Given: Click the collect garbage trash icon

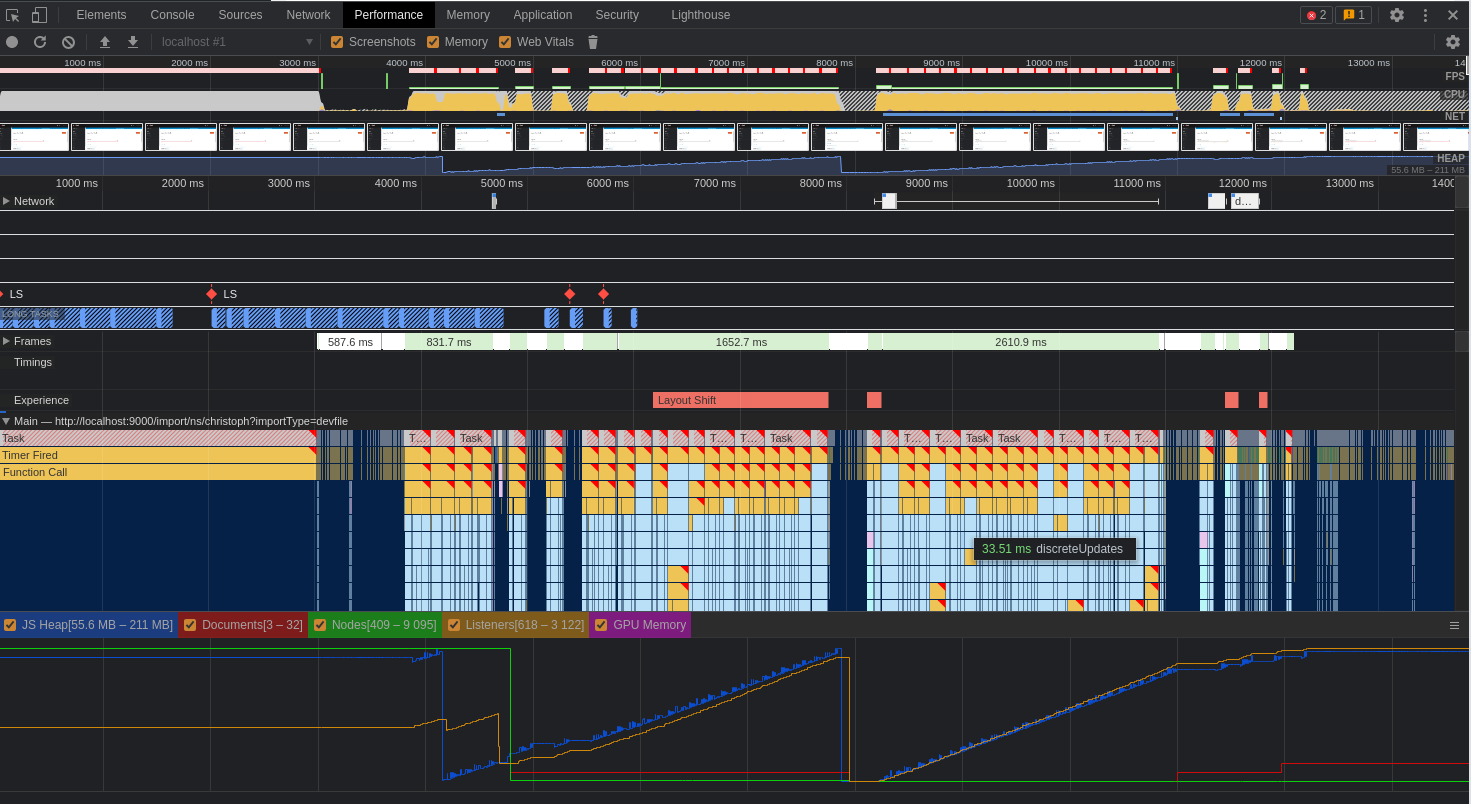Looking at the screenshot, I should (593, 42).
